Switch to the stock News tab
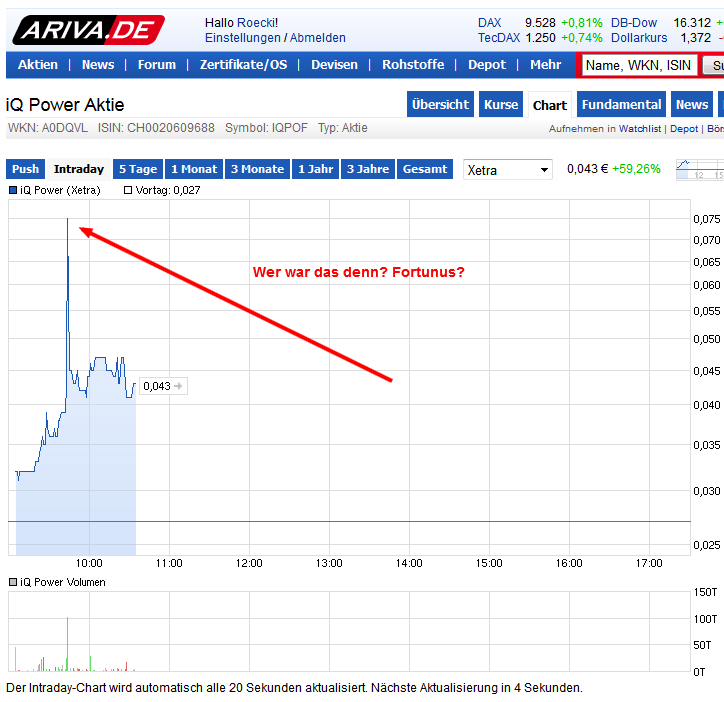724x702 pixels. pos(692,104)
